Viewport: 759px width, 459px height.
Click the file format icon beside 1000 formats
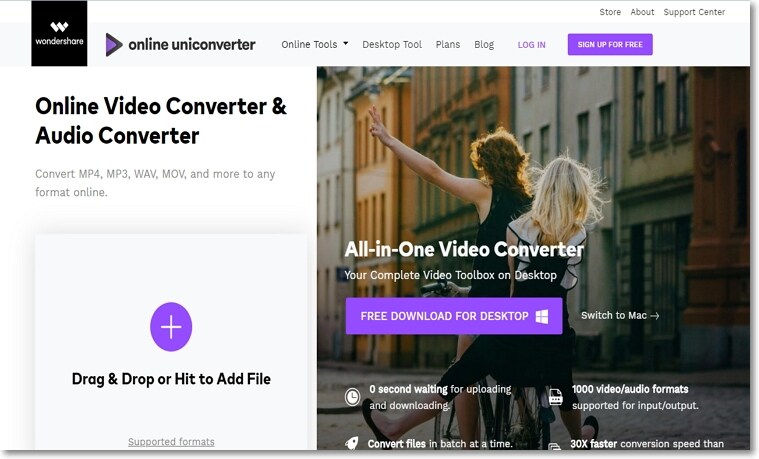point(556,397)
